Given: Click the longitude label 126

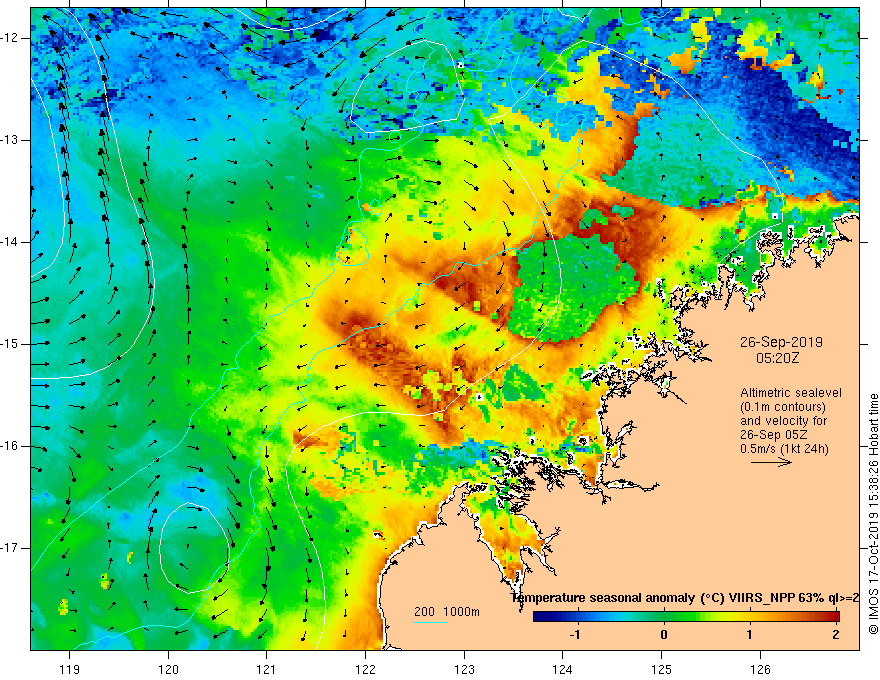Looking at the screenshot, I should click(x=760, y=669).
